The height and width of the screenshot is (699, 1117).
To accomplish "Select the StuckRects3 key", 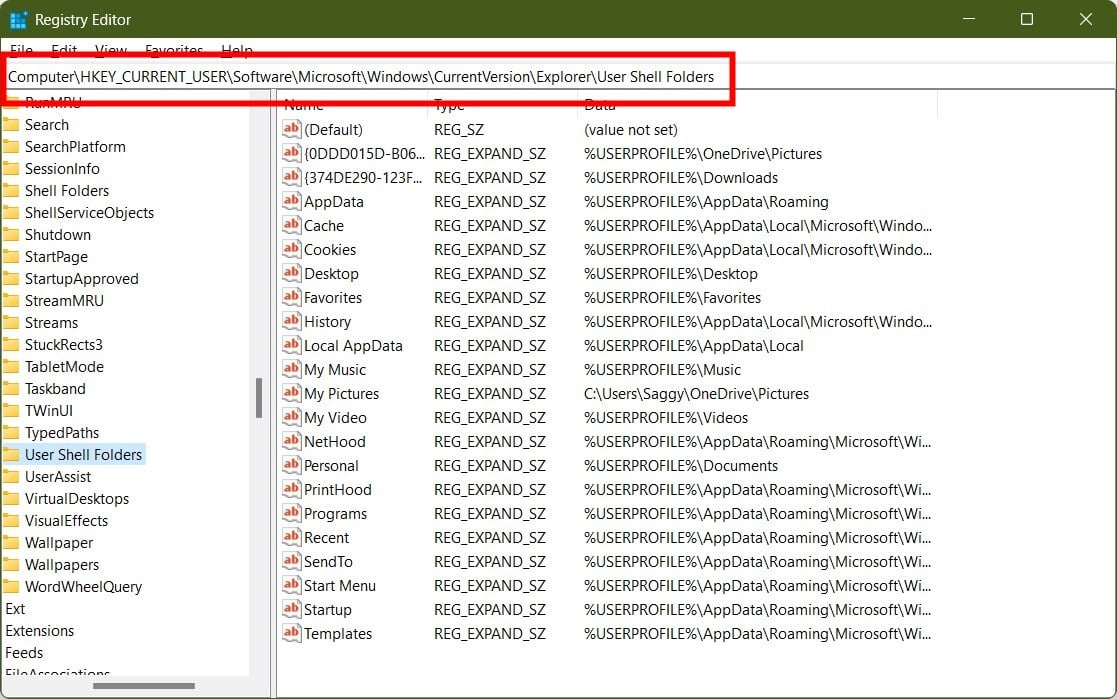I will (x=63, y=346).
